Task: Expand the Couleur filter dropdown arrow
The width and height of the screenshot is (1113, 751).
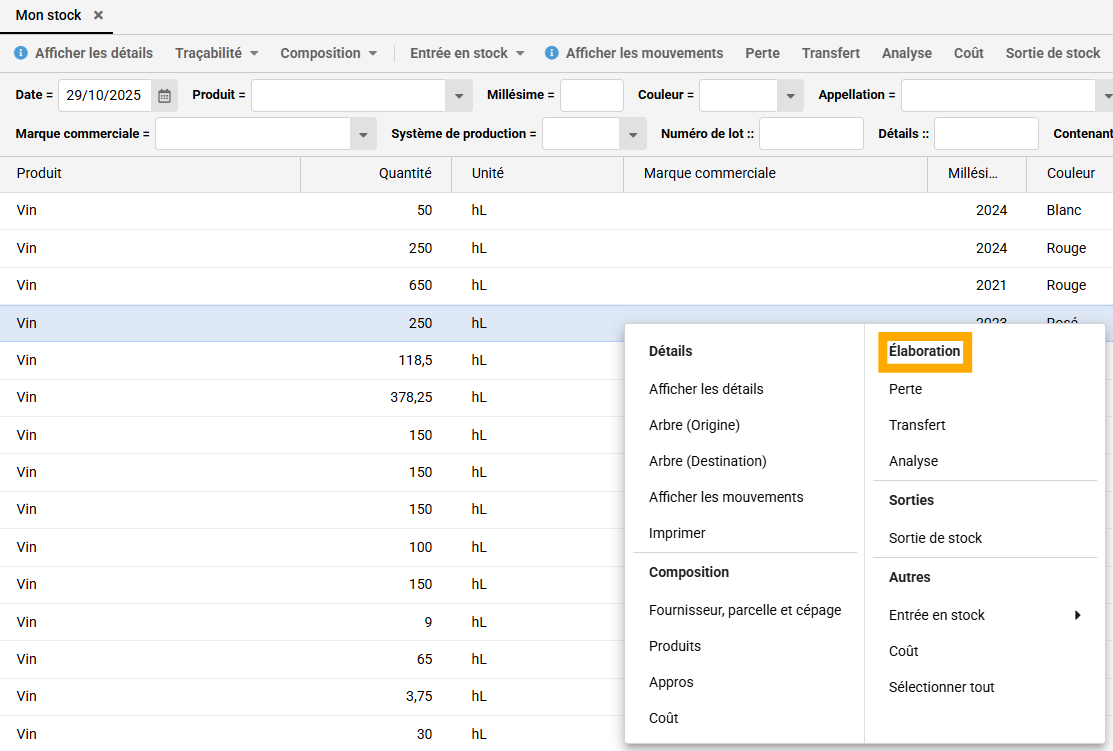Action: (790, 96)
